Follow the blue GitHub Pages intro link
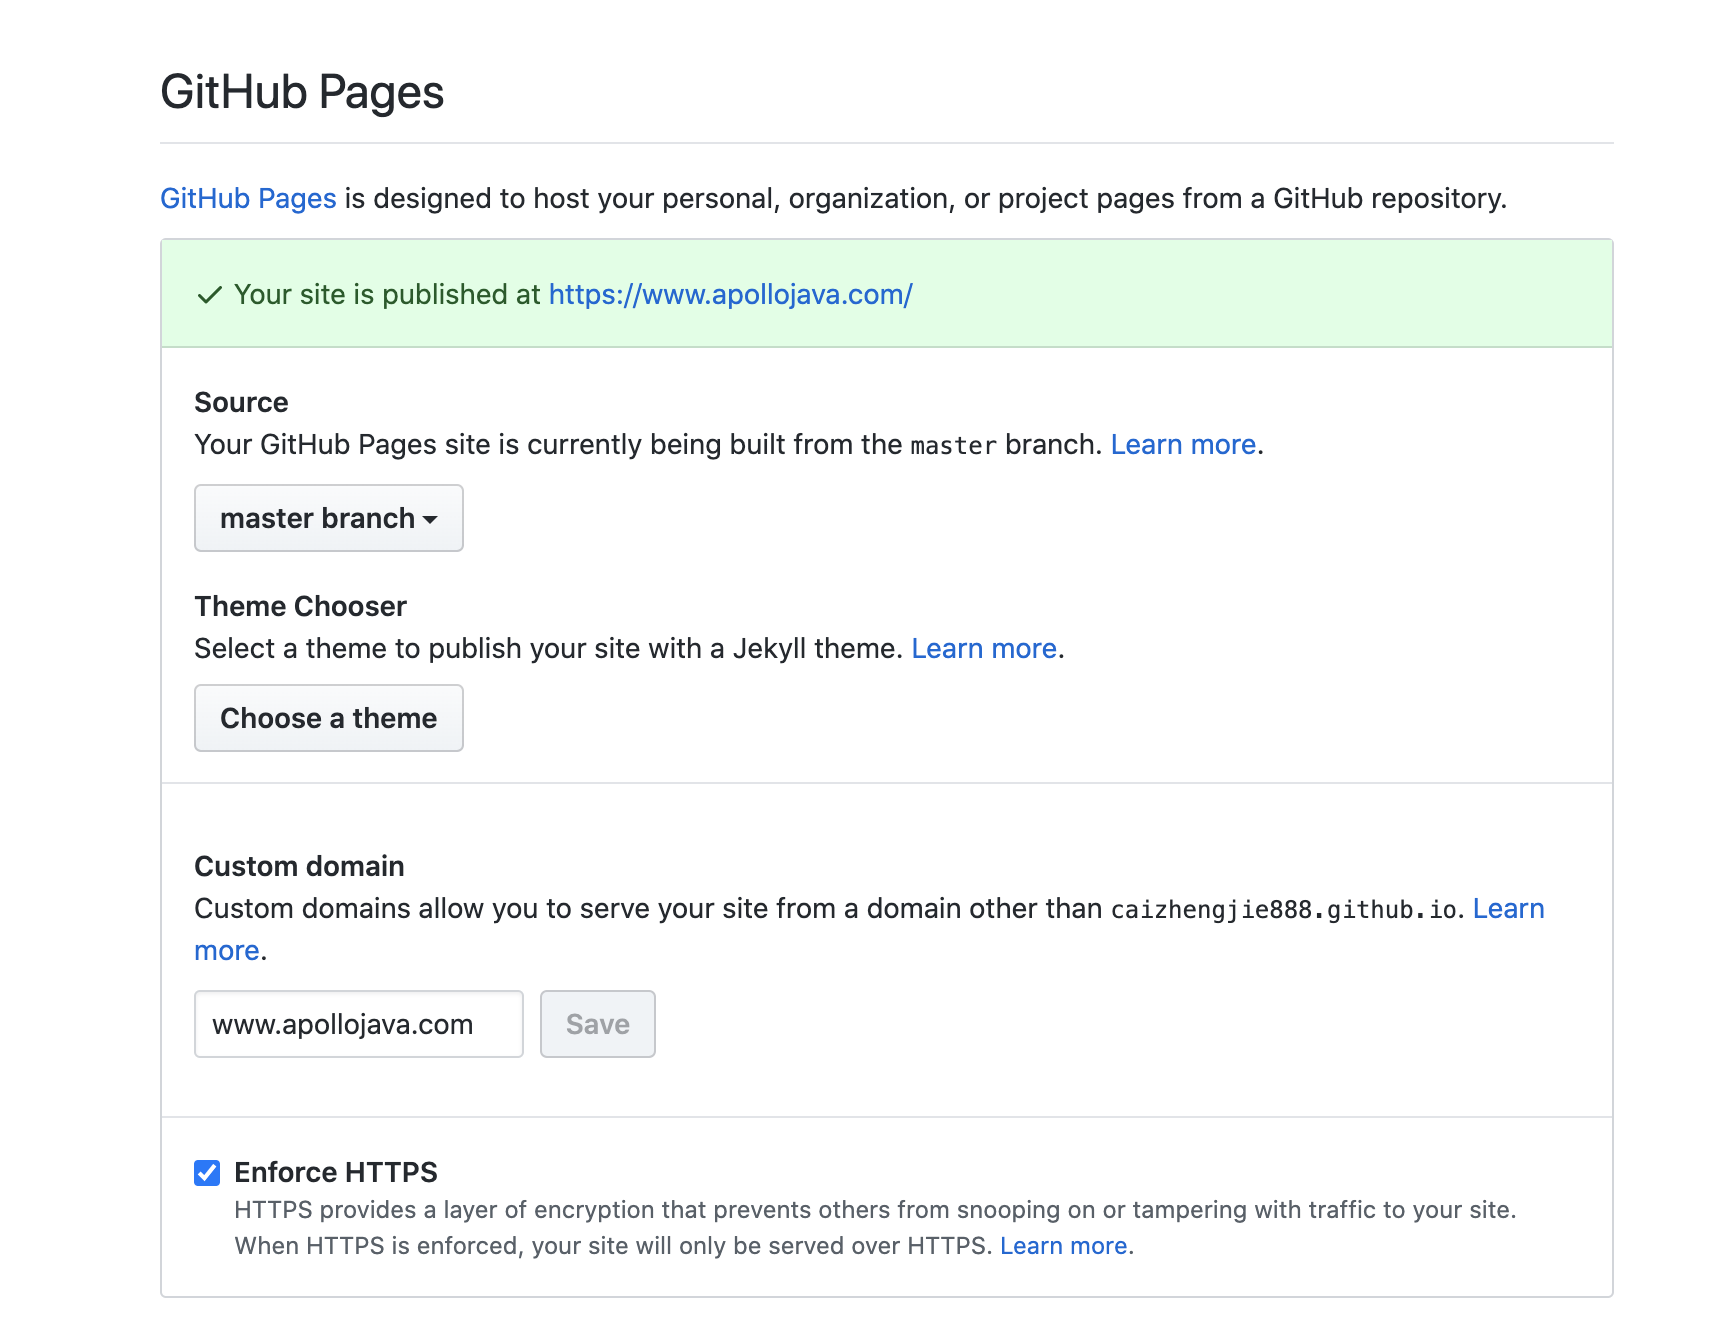 point(248,199)
